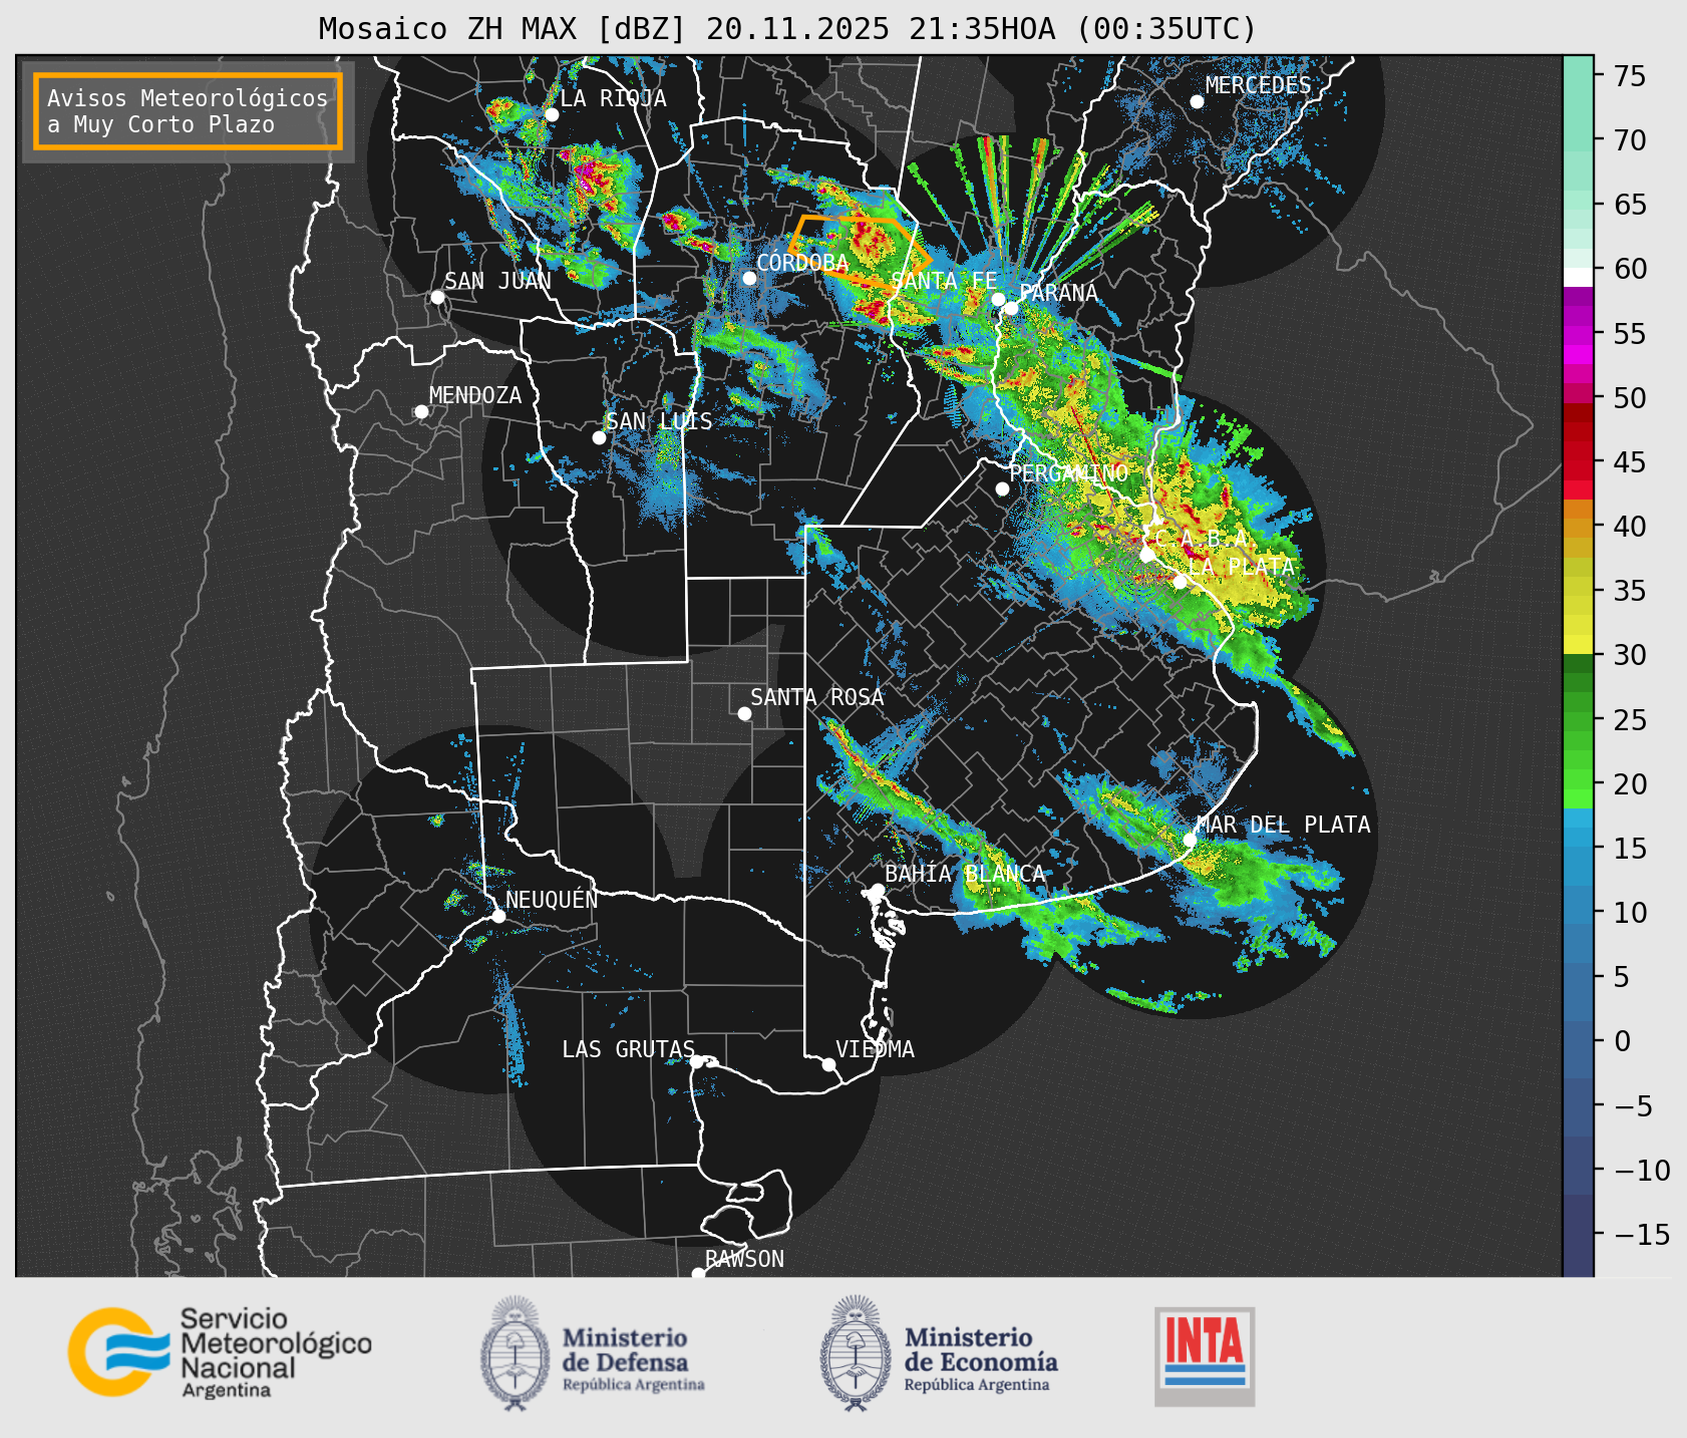This screenshot has height=1438, width=1687.
Task: Click the LAS GRUTAS label
Action: pos(628,1050)
